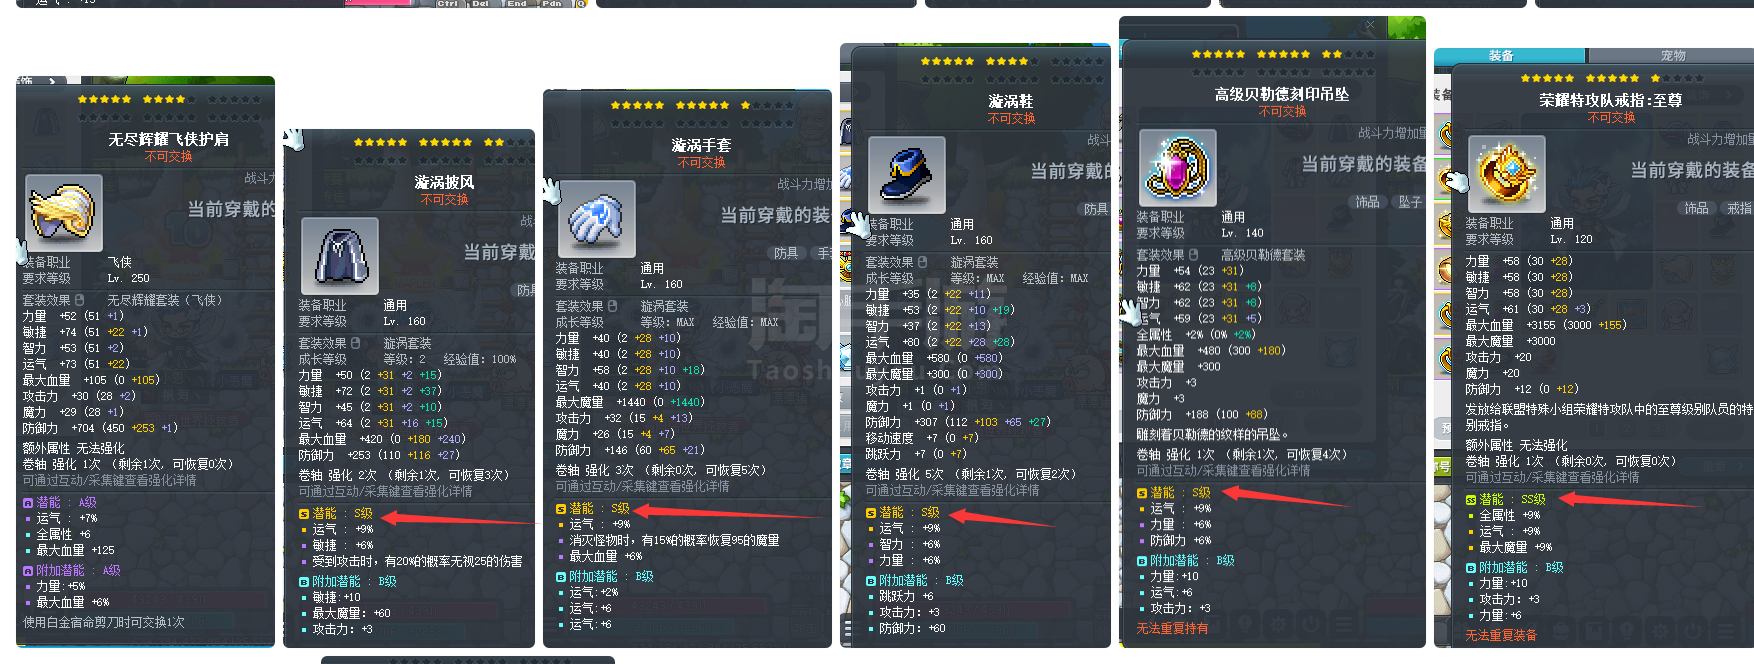Open the 宠物 tab

(1672, 56)
